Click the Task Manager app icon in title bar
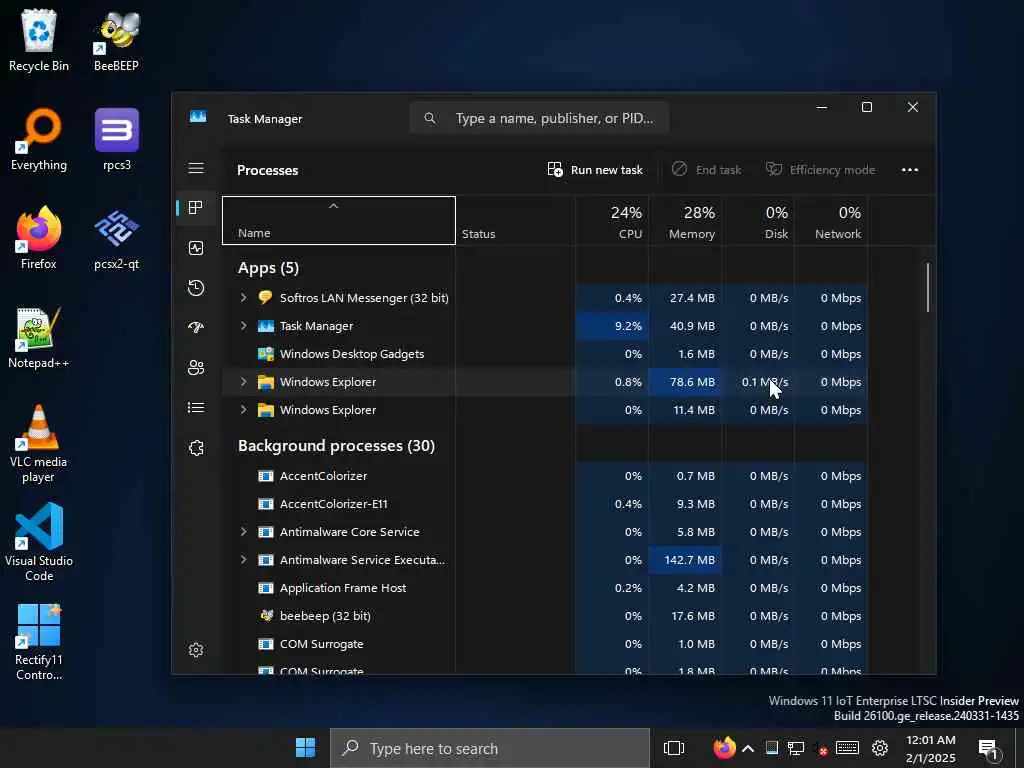This screenshot has height=768, width=1024. click(x=198, y=117)
